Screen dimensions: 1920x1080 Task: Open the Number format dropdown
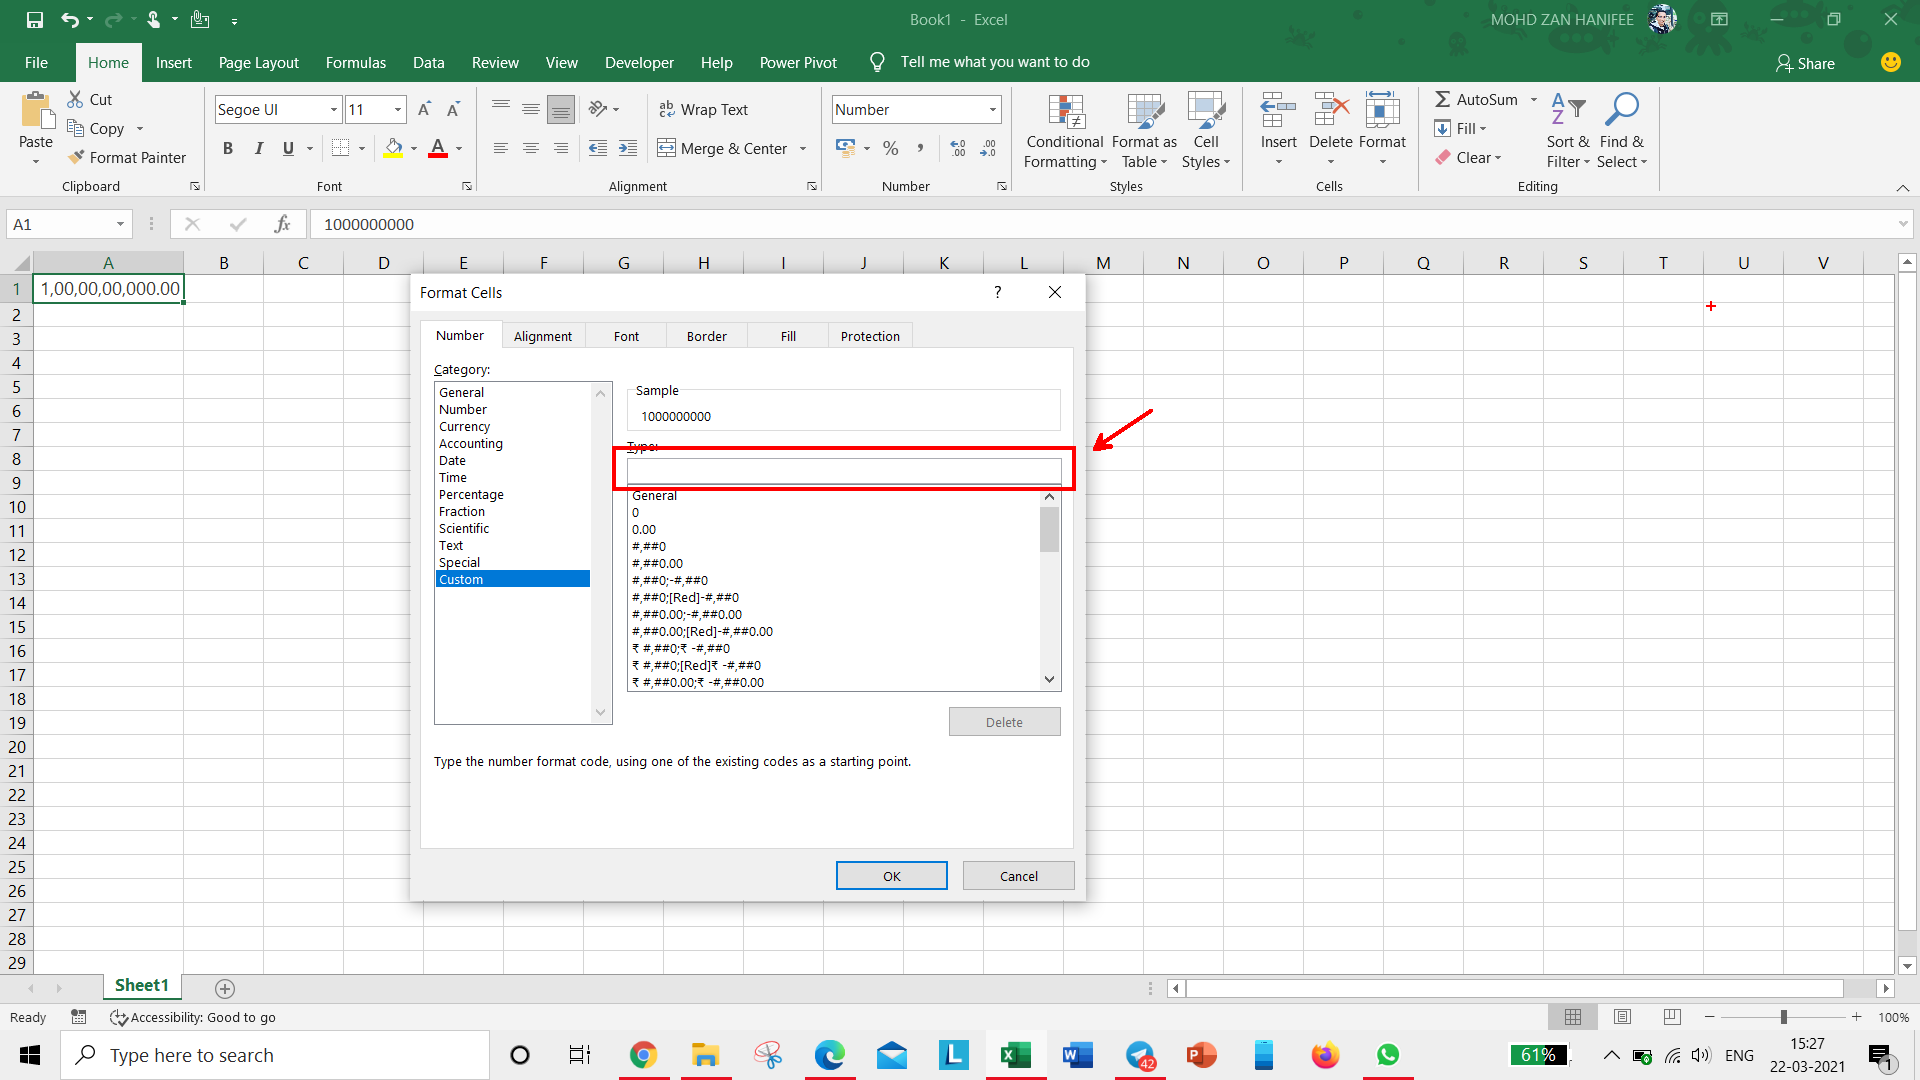point(992,109)
